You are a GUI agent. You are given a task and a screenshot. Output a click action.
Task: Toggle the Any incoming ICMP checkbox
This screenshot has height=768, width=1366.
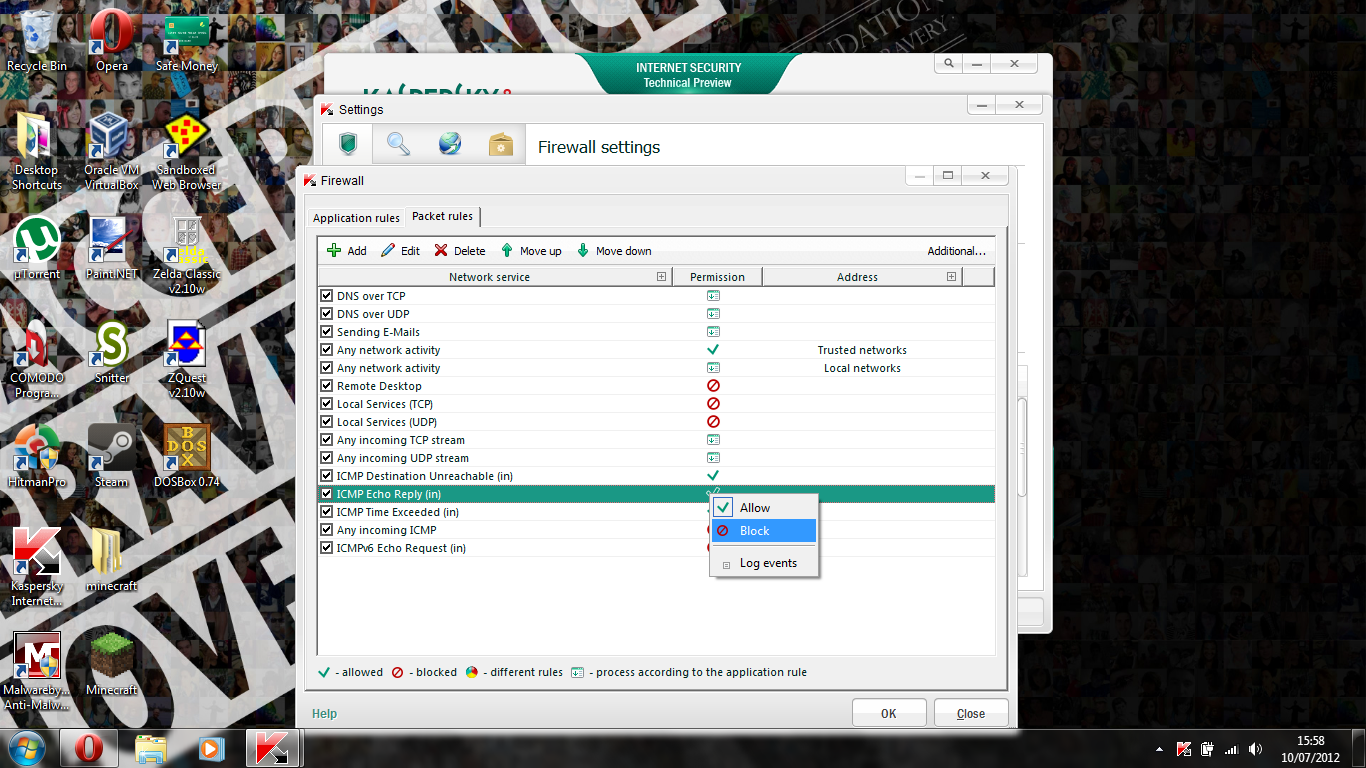coord(326,530)
